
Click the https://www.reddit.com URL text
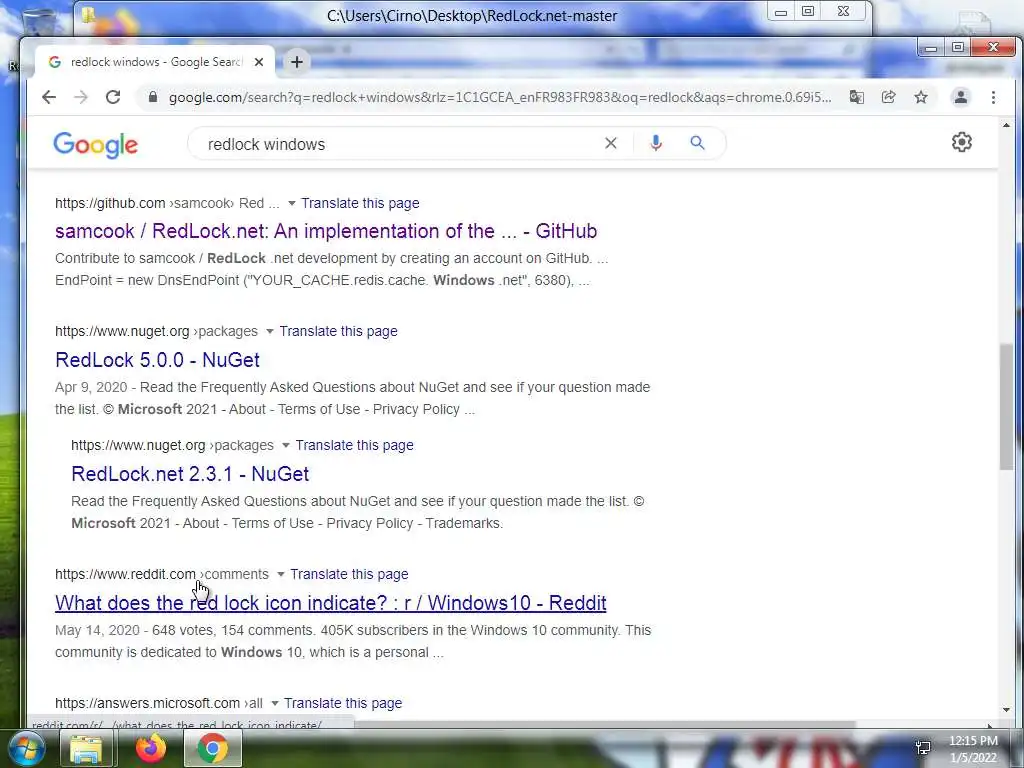pos(125,574)
